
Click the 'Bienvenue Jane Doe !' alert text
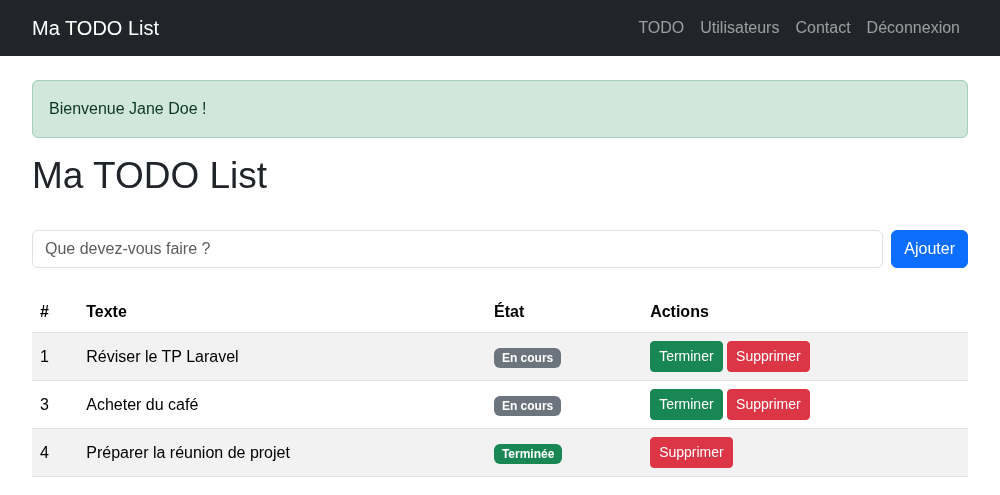pyautogui.click(x=128, y=108)
